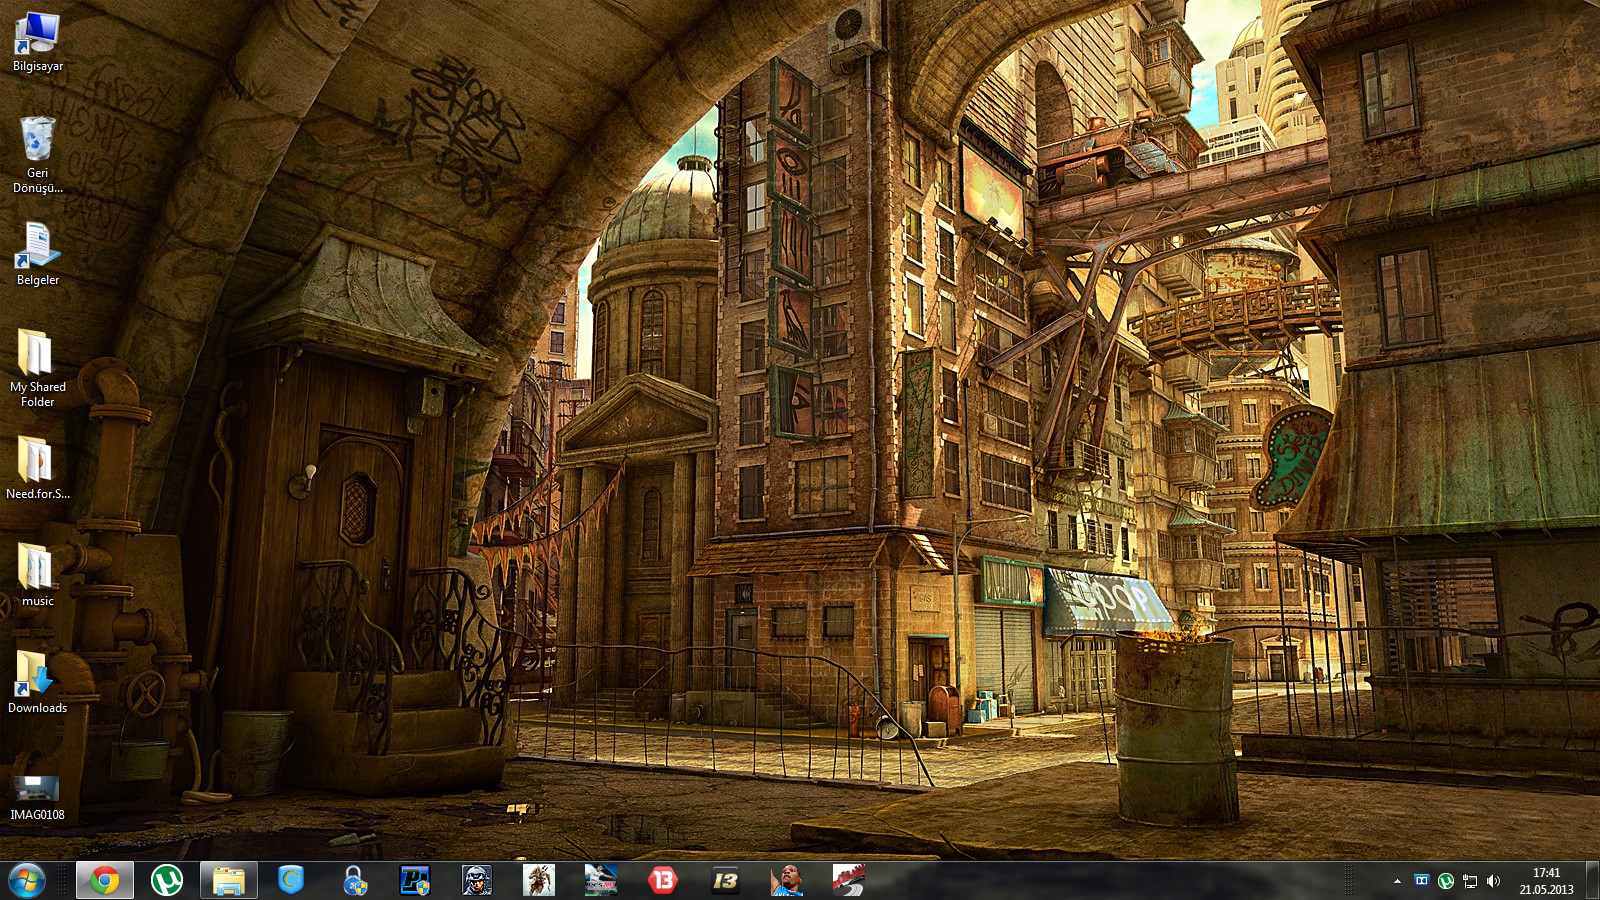Launch the basketball player game icon
Viewport: 1600px width, 900px height.
click(x=787, y=881)
